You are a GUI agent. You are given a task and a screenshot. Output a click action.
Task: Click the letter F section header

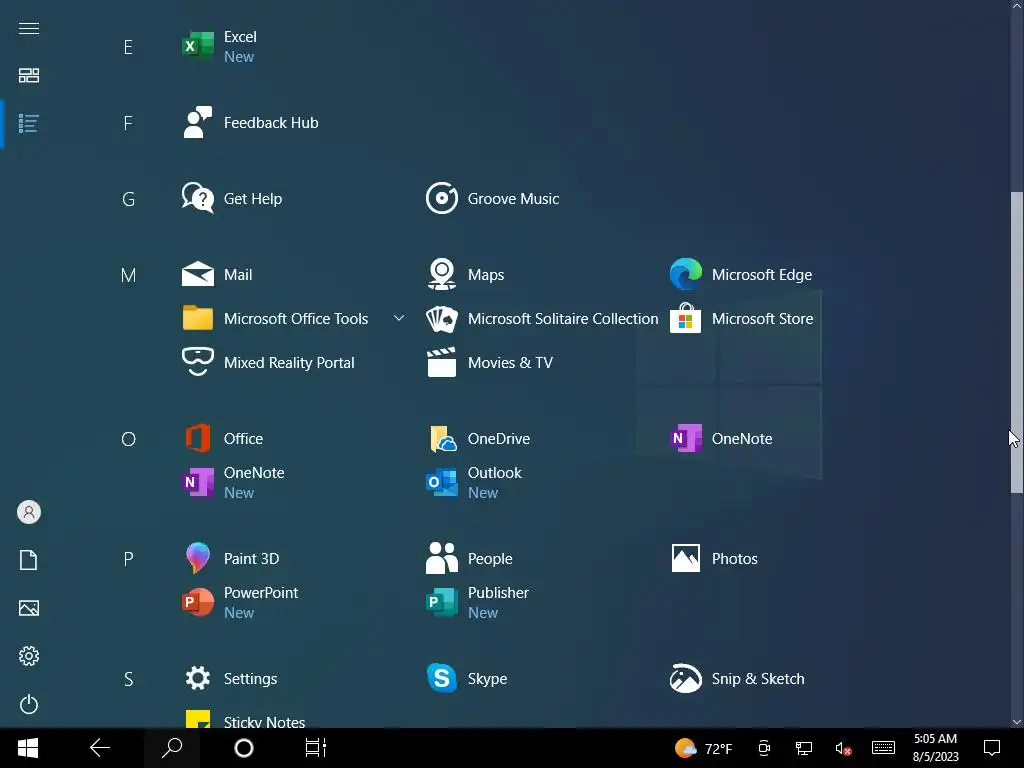tap(128, 123)
